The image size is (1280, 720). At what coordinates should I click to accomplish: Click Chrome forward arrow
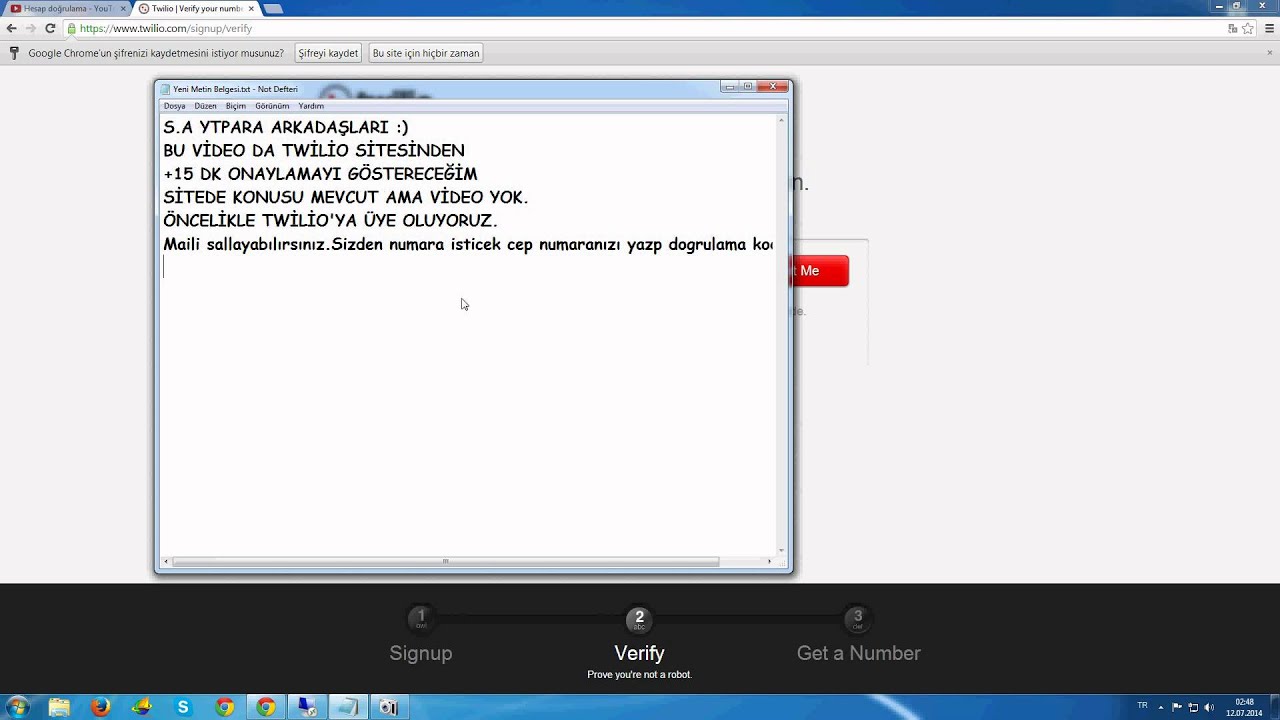point(30,29)
